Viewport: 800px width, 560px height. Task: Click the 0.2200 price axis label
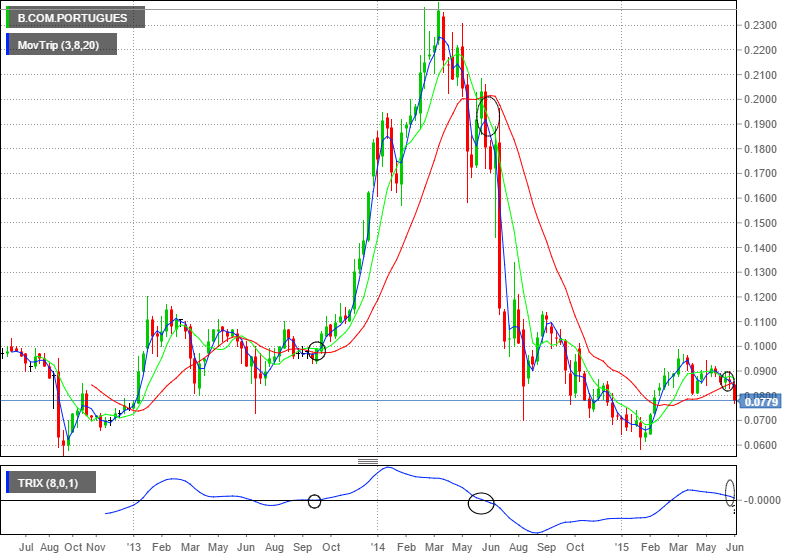tap(760, 50)
